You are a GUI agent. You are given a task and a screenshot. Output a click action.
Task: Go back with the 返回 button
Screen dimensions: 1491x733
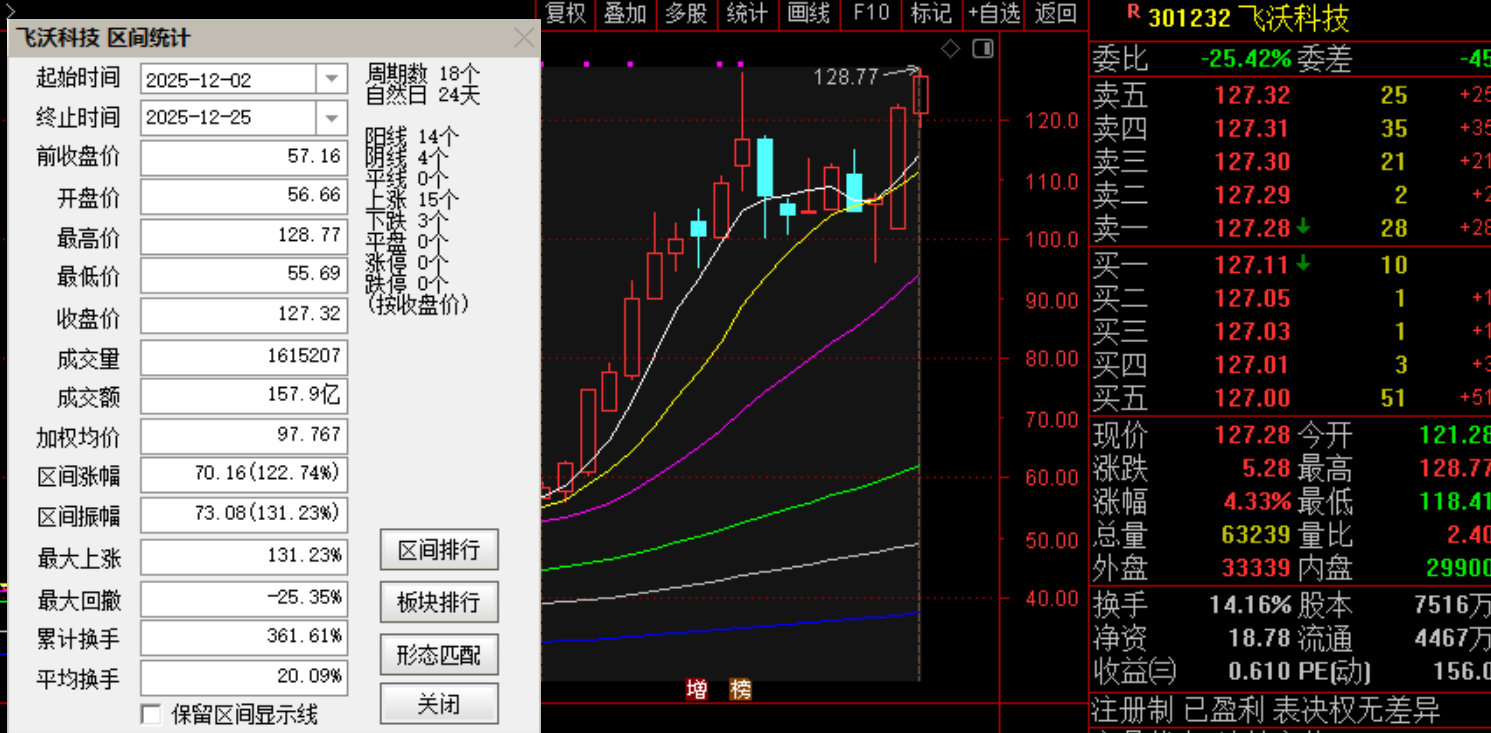click(1056, 13)
